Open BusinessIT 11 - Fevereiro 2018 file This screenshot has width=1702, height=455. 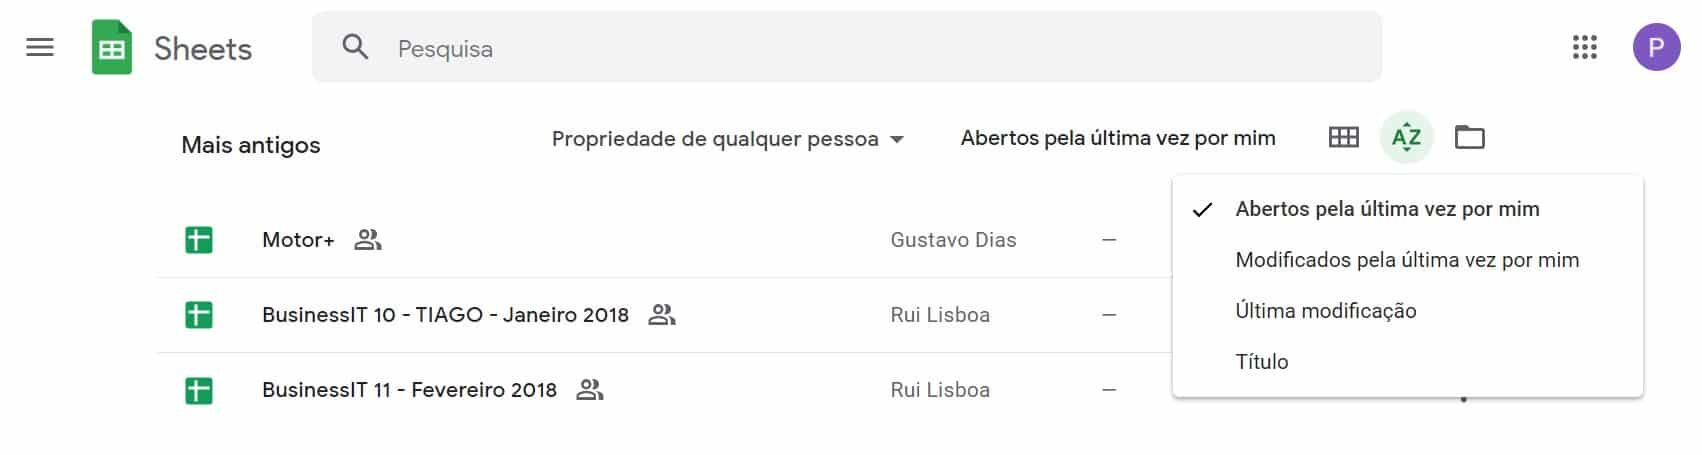(x=409, y=390)
